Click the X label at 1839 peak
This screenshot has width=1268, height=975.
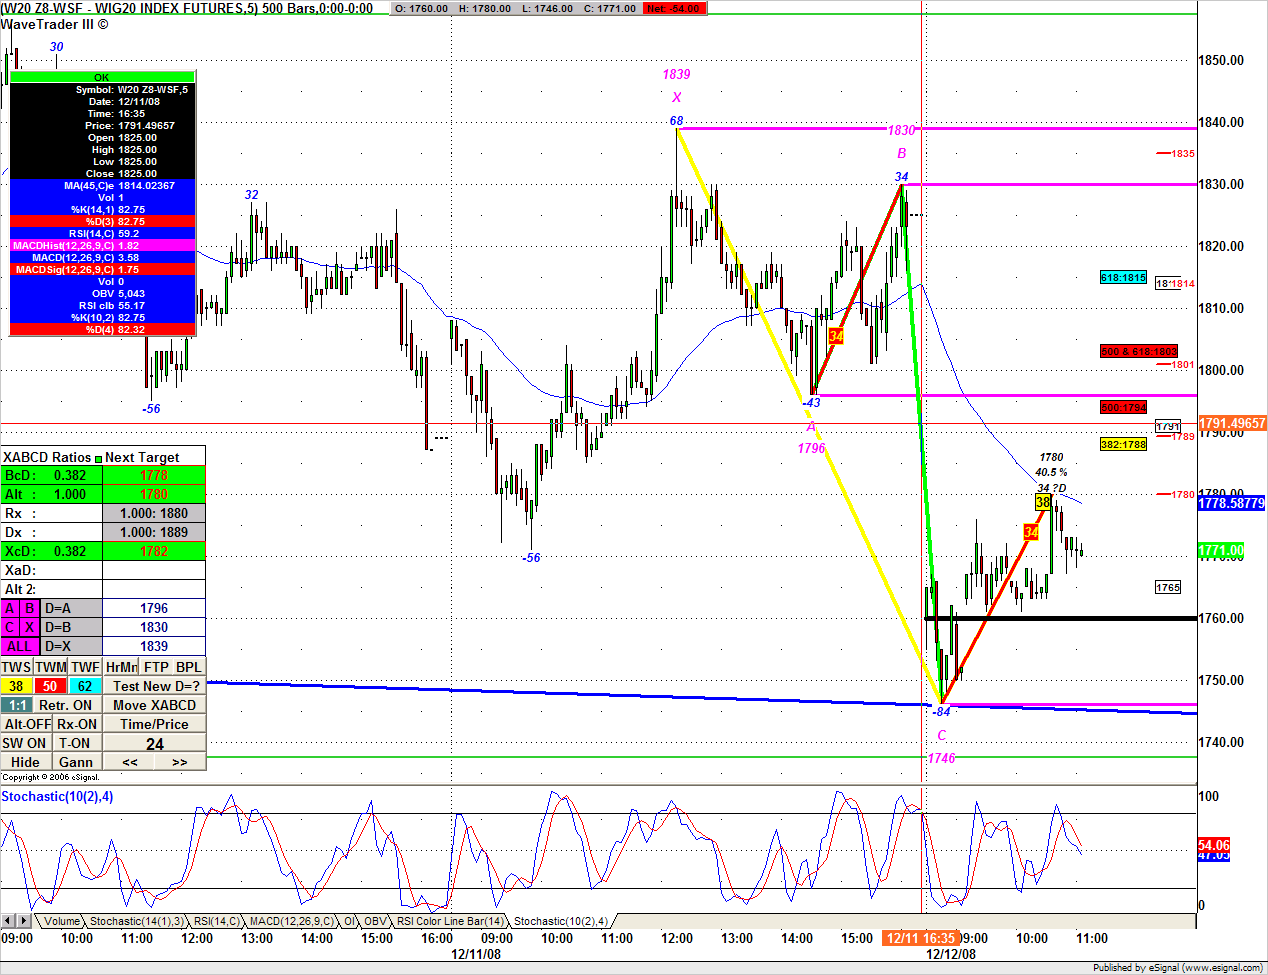click(677, 97)
